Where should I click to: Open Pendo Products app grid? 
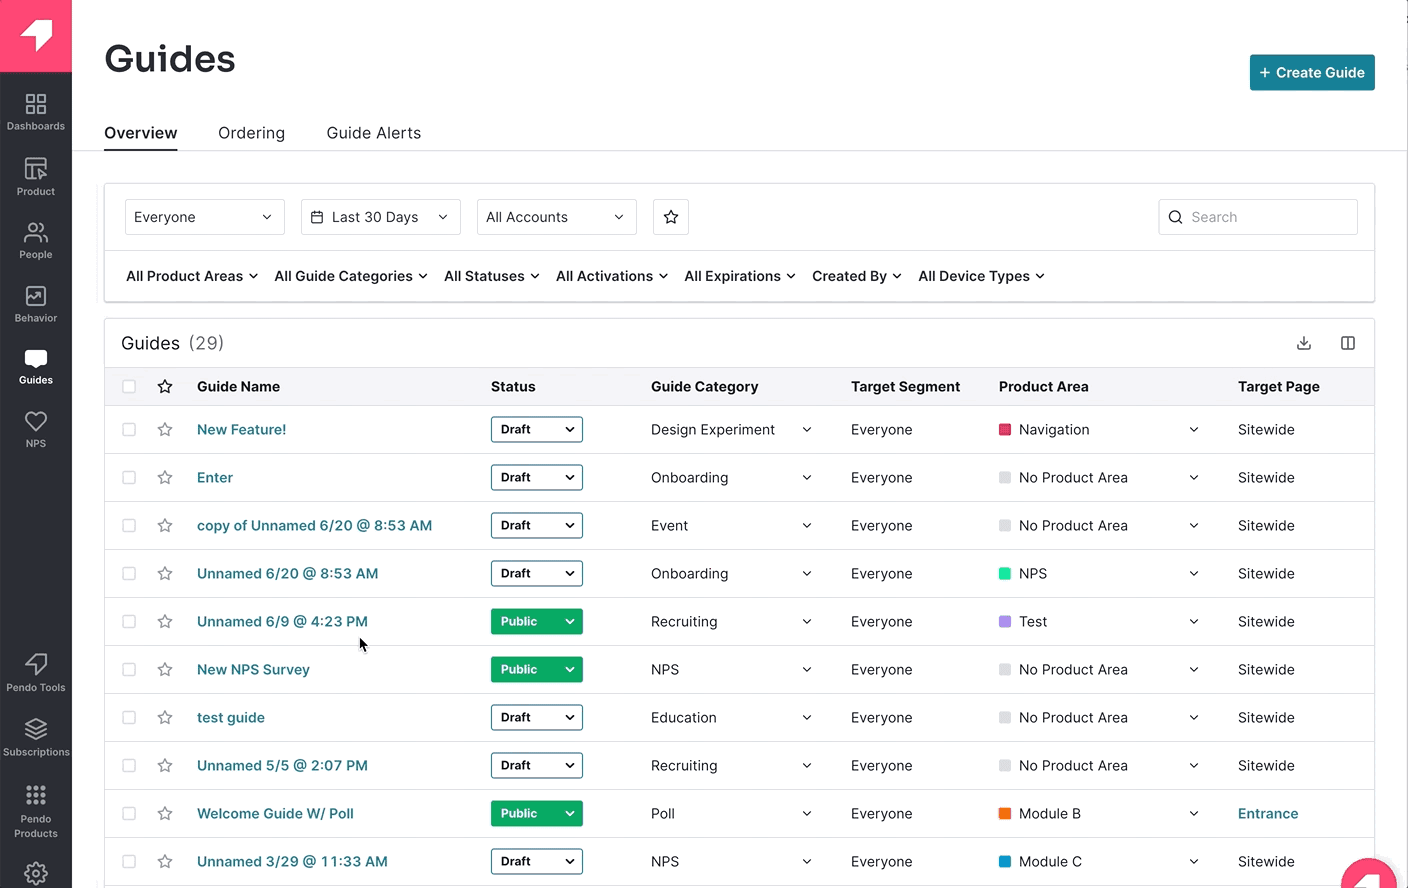pyautogui.click(x=36, y=811)
